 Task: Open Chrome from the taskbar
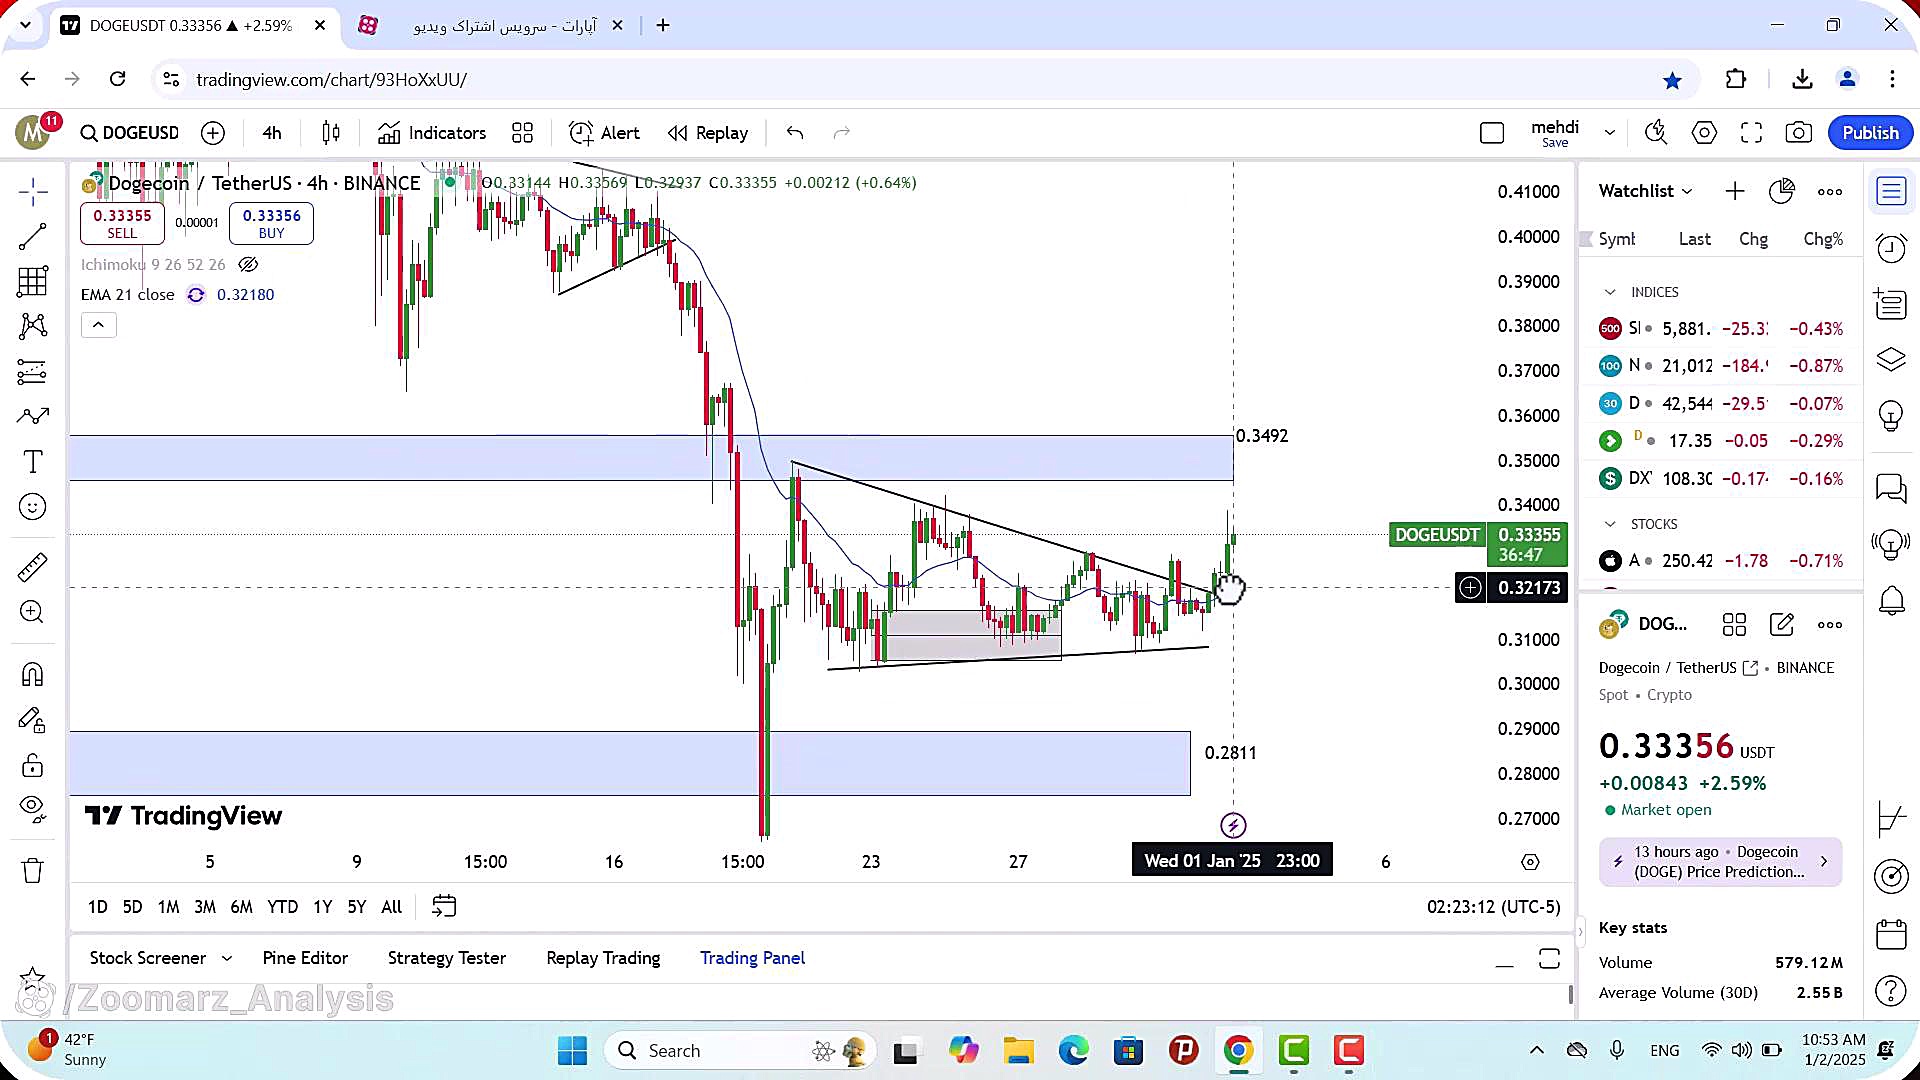pyautogui.click(x=1238, y=1051)
